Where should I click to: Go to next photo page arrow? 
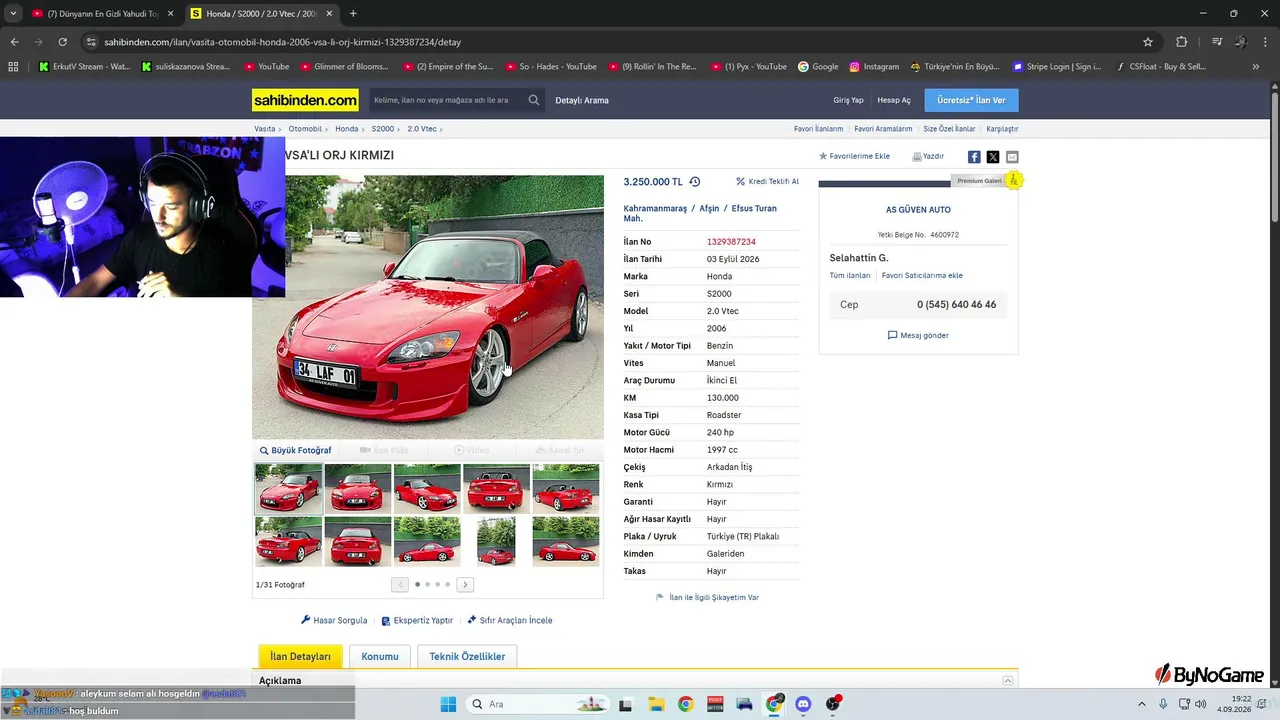click(465, 584)
